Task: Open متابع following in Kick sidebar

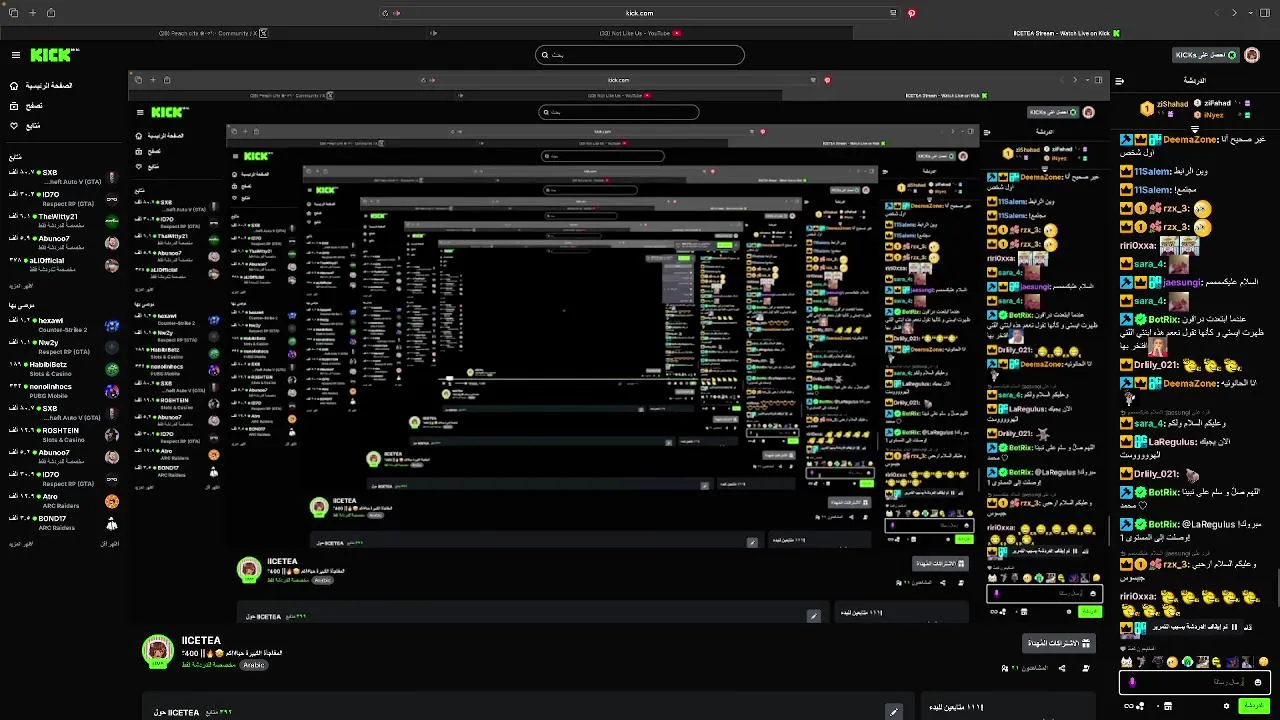Action: pos(26,125)
